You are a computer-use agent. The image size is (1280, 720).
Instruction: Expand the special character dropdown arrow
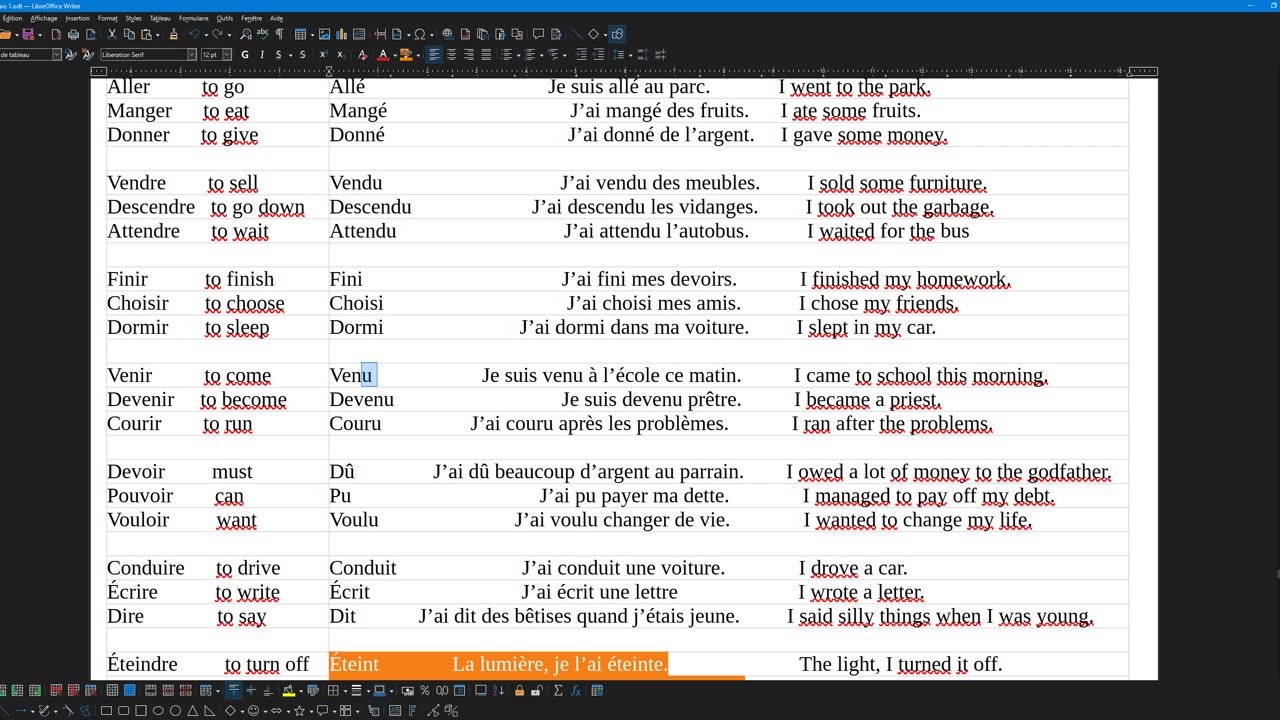[431, 34]
